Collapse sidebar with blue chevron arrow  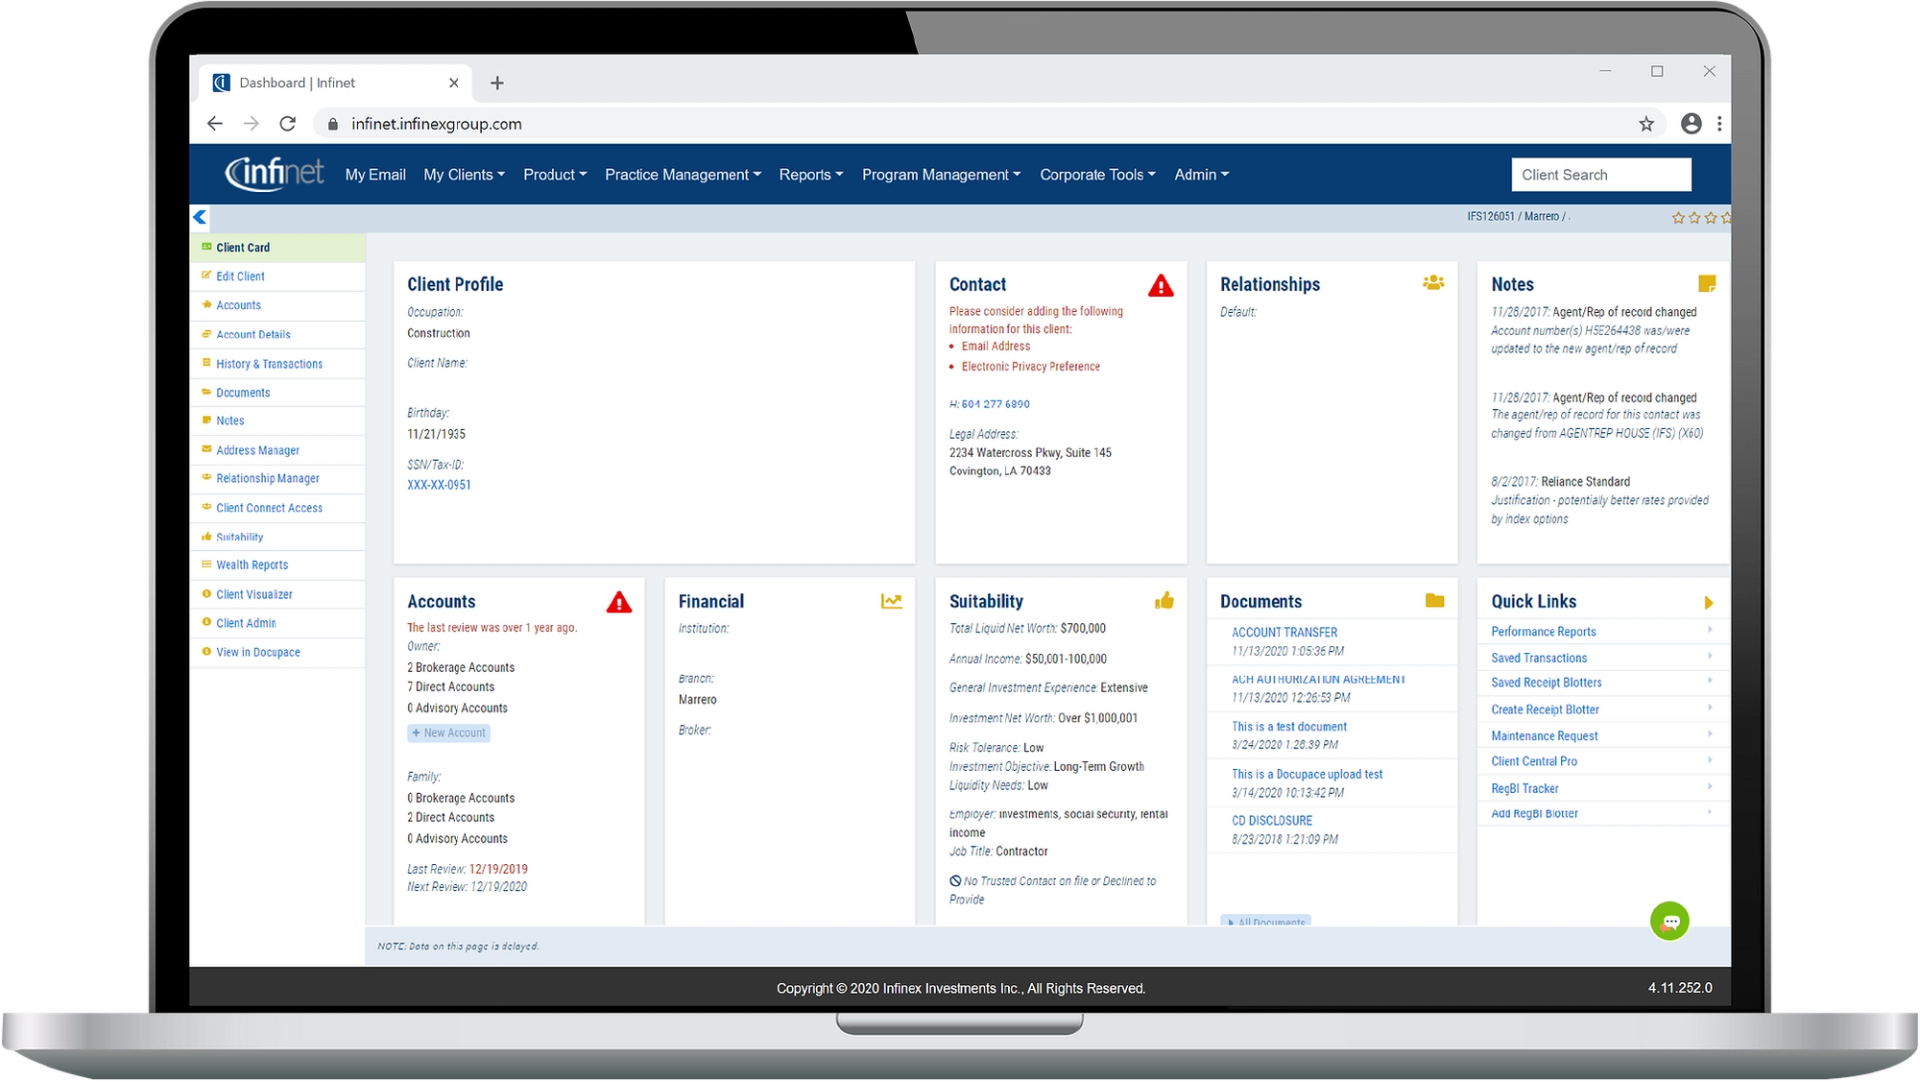coord(200,217)
